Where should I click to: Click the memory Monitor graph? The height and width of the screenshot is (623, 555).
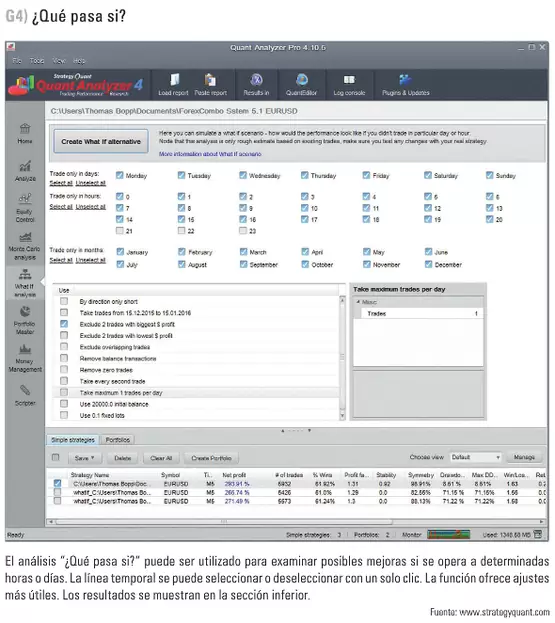(x=448, y=534)
